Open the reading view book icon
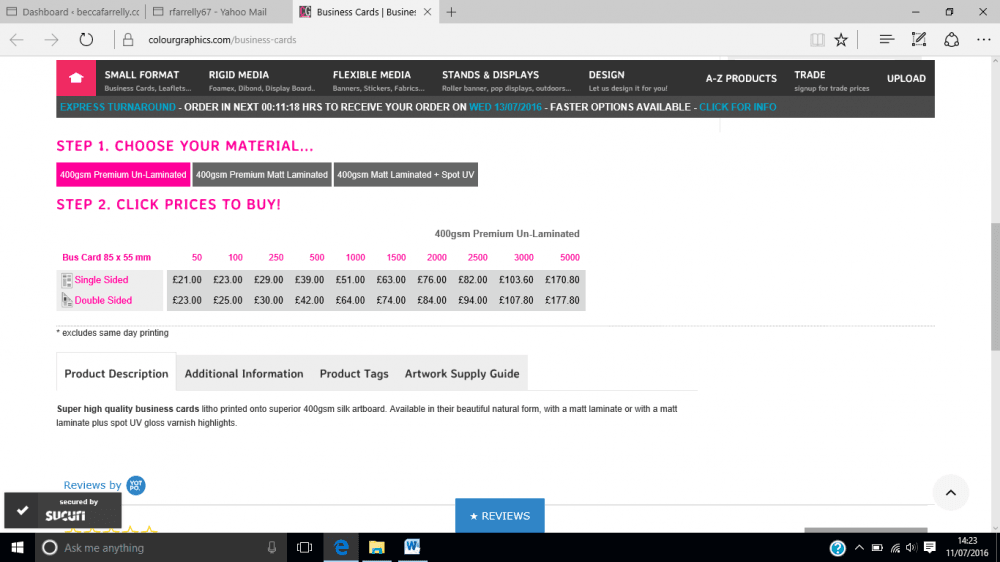Screen dimensions: 1000x562 817,40
